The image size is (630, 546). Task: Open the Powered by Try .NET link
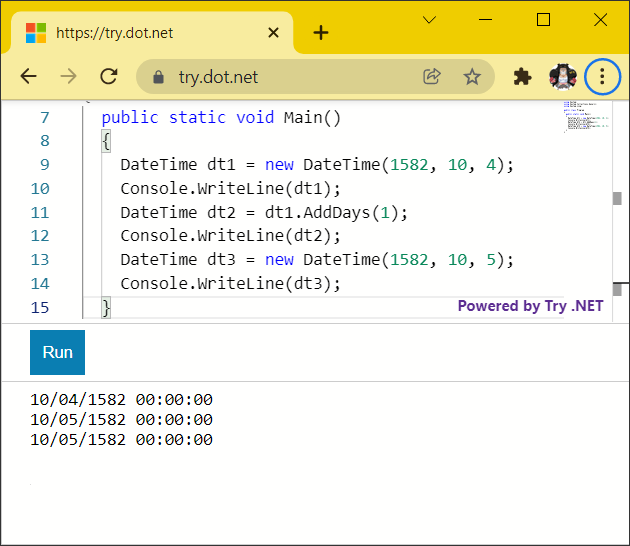(x=530, y=306)
